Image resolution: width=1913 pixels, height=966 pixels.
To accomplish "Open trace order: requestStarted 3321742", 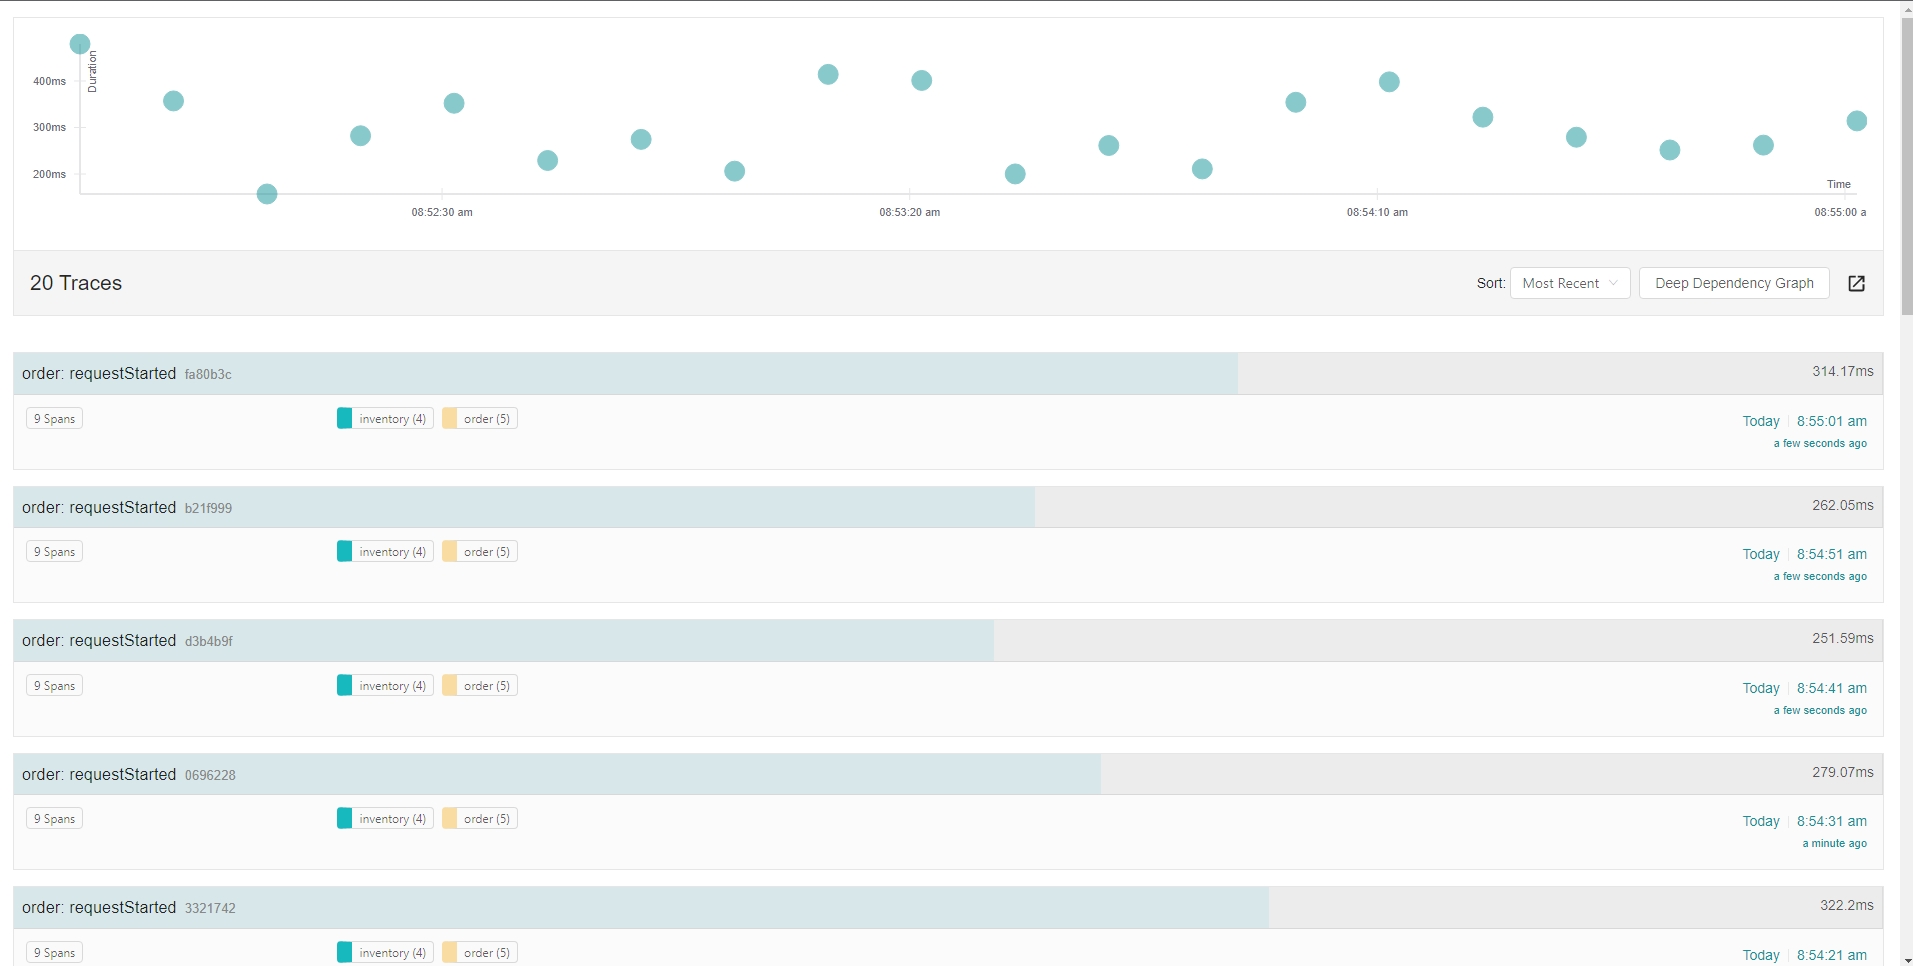I will [x=129, y=908].
